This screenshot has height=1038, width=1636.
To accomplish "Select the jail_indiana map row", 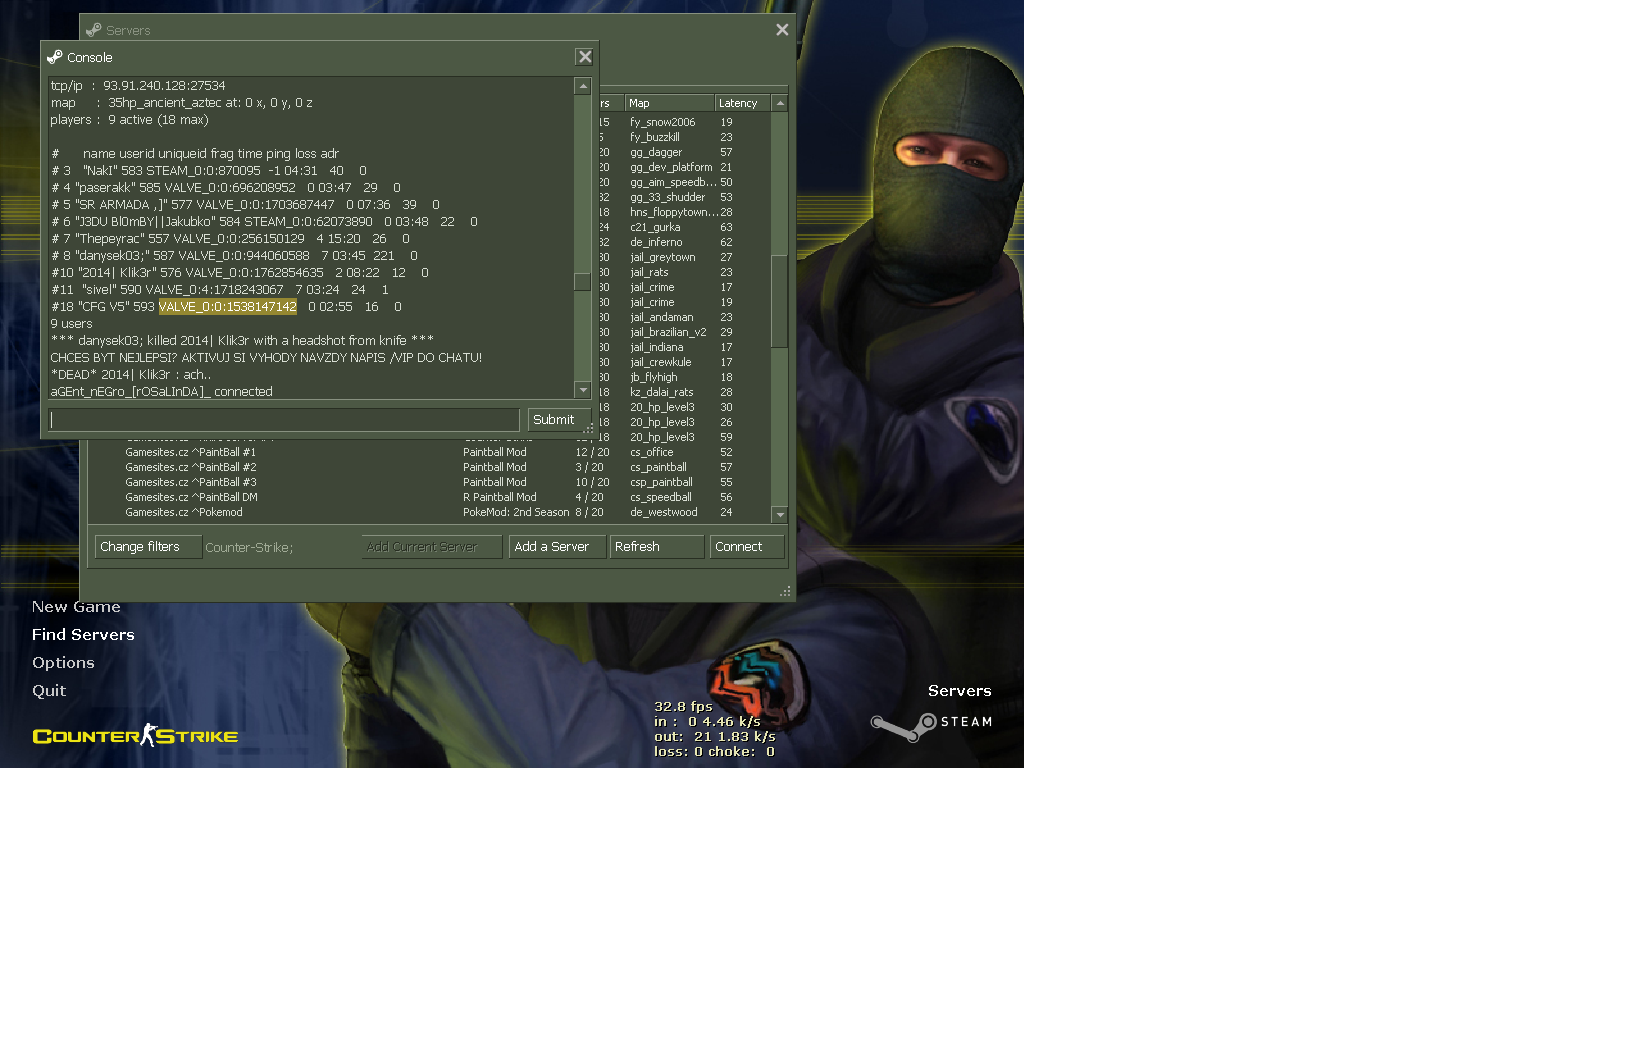I will [683, 347].
